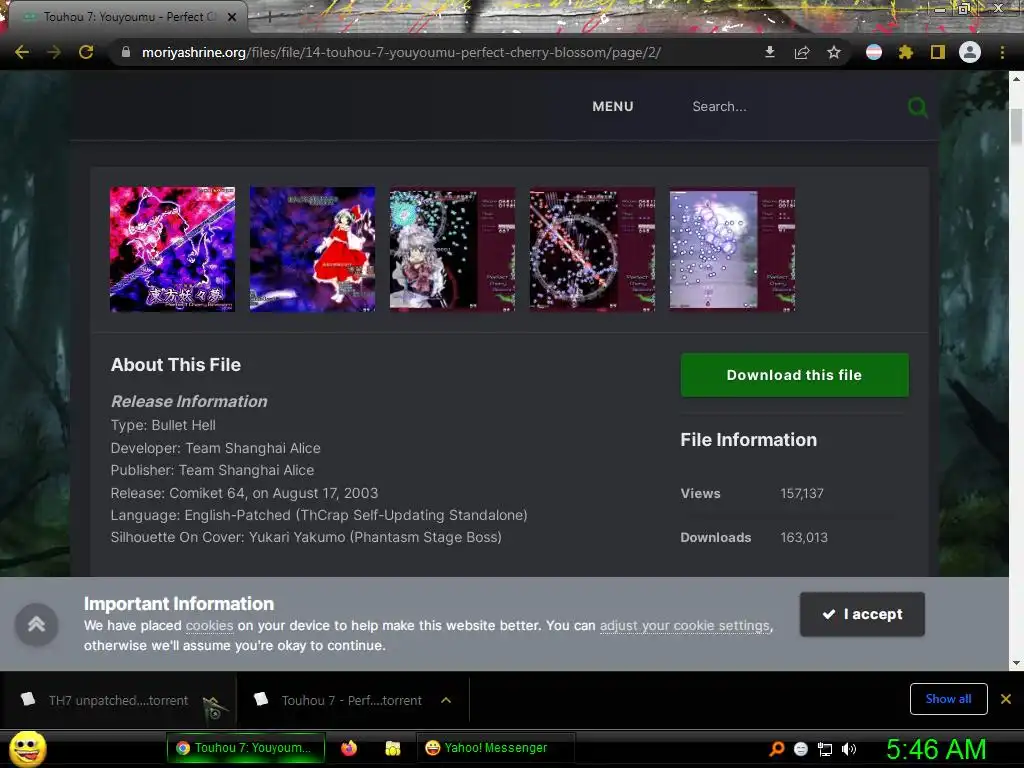1024x768 pixels.
Task: Click the Language: English-Patched line
Action: click(x=319, y=515)
